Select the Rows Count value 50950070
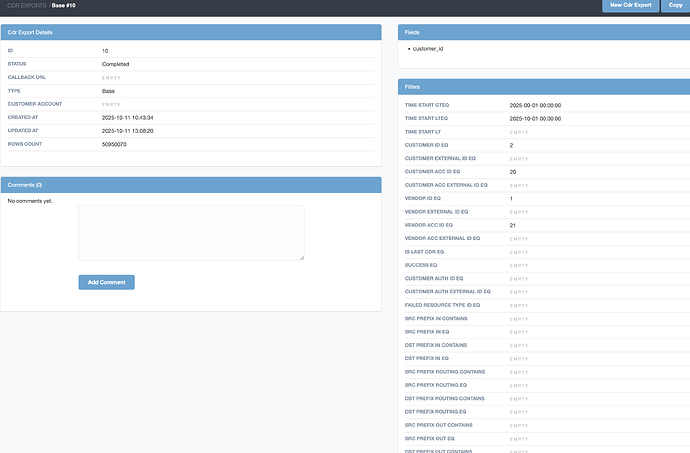Viewport: 690px width, 453px height. click(114, 144)
